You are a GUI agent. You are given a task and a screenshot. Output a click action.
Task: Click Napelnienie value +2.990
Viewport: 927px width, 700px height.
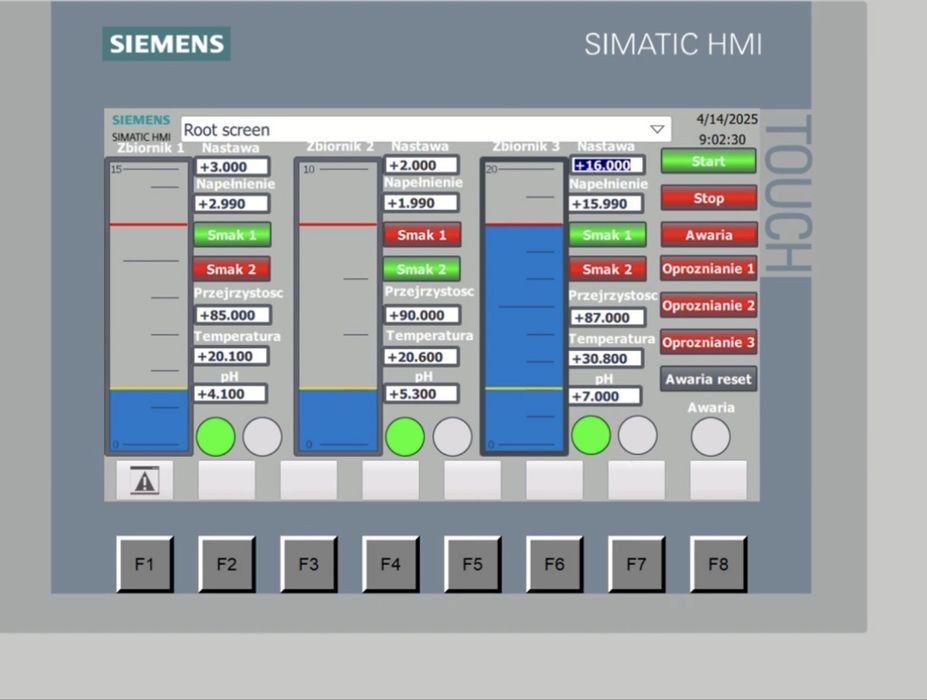point(232,204)
